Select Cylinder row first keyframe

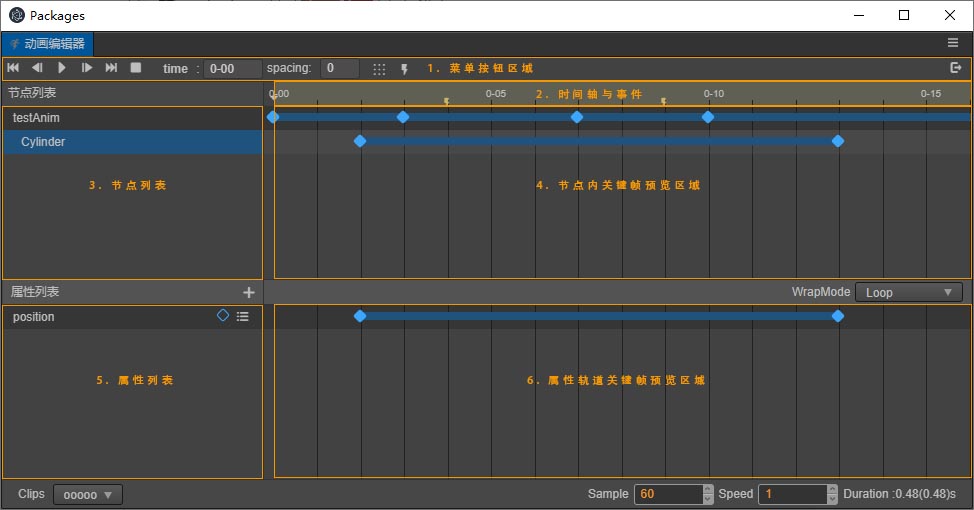coord(360,141)
